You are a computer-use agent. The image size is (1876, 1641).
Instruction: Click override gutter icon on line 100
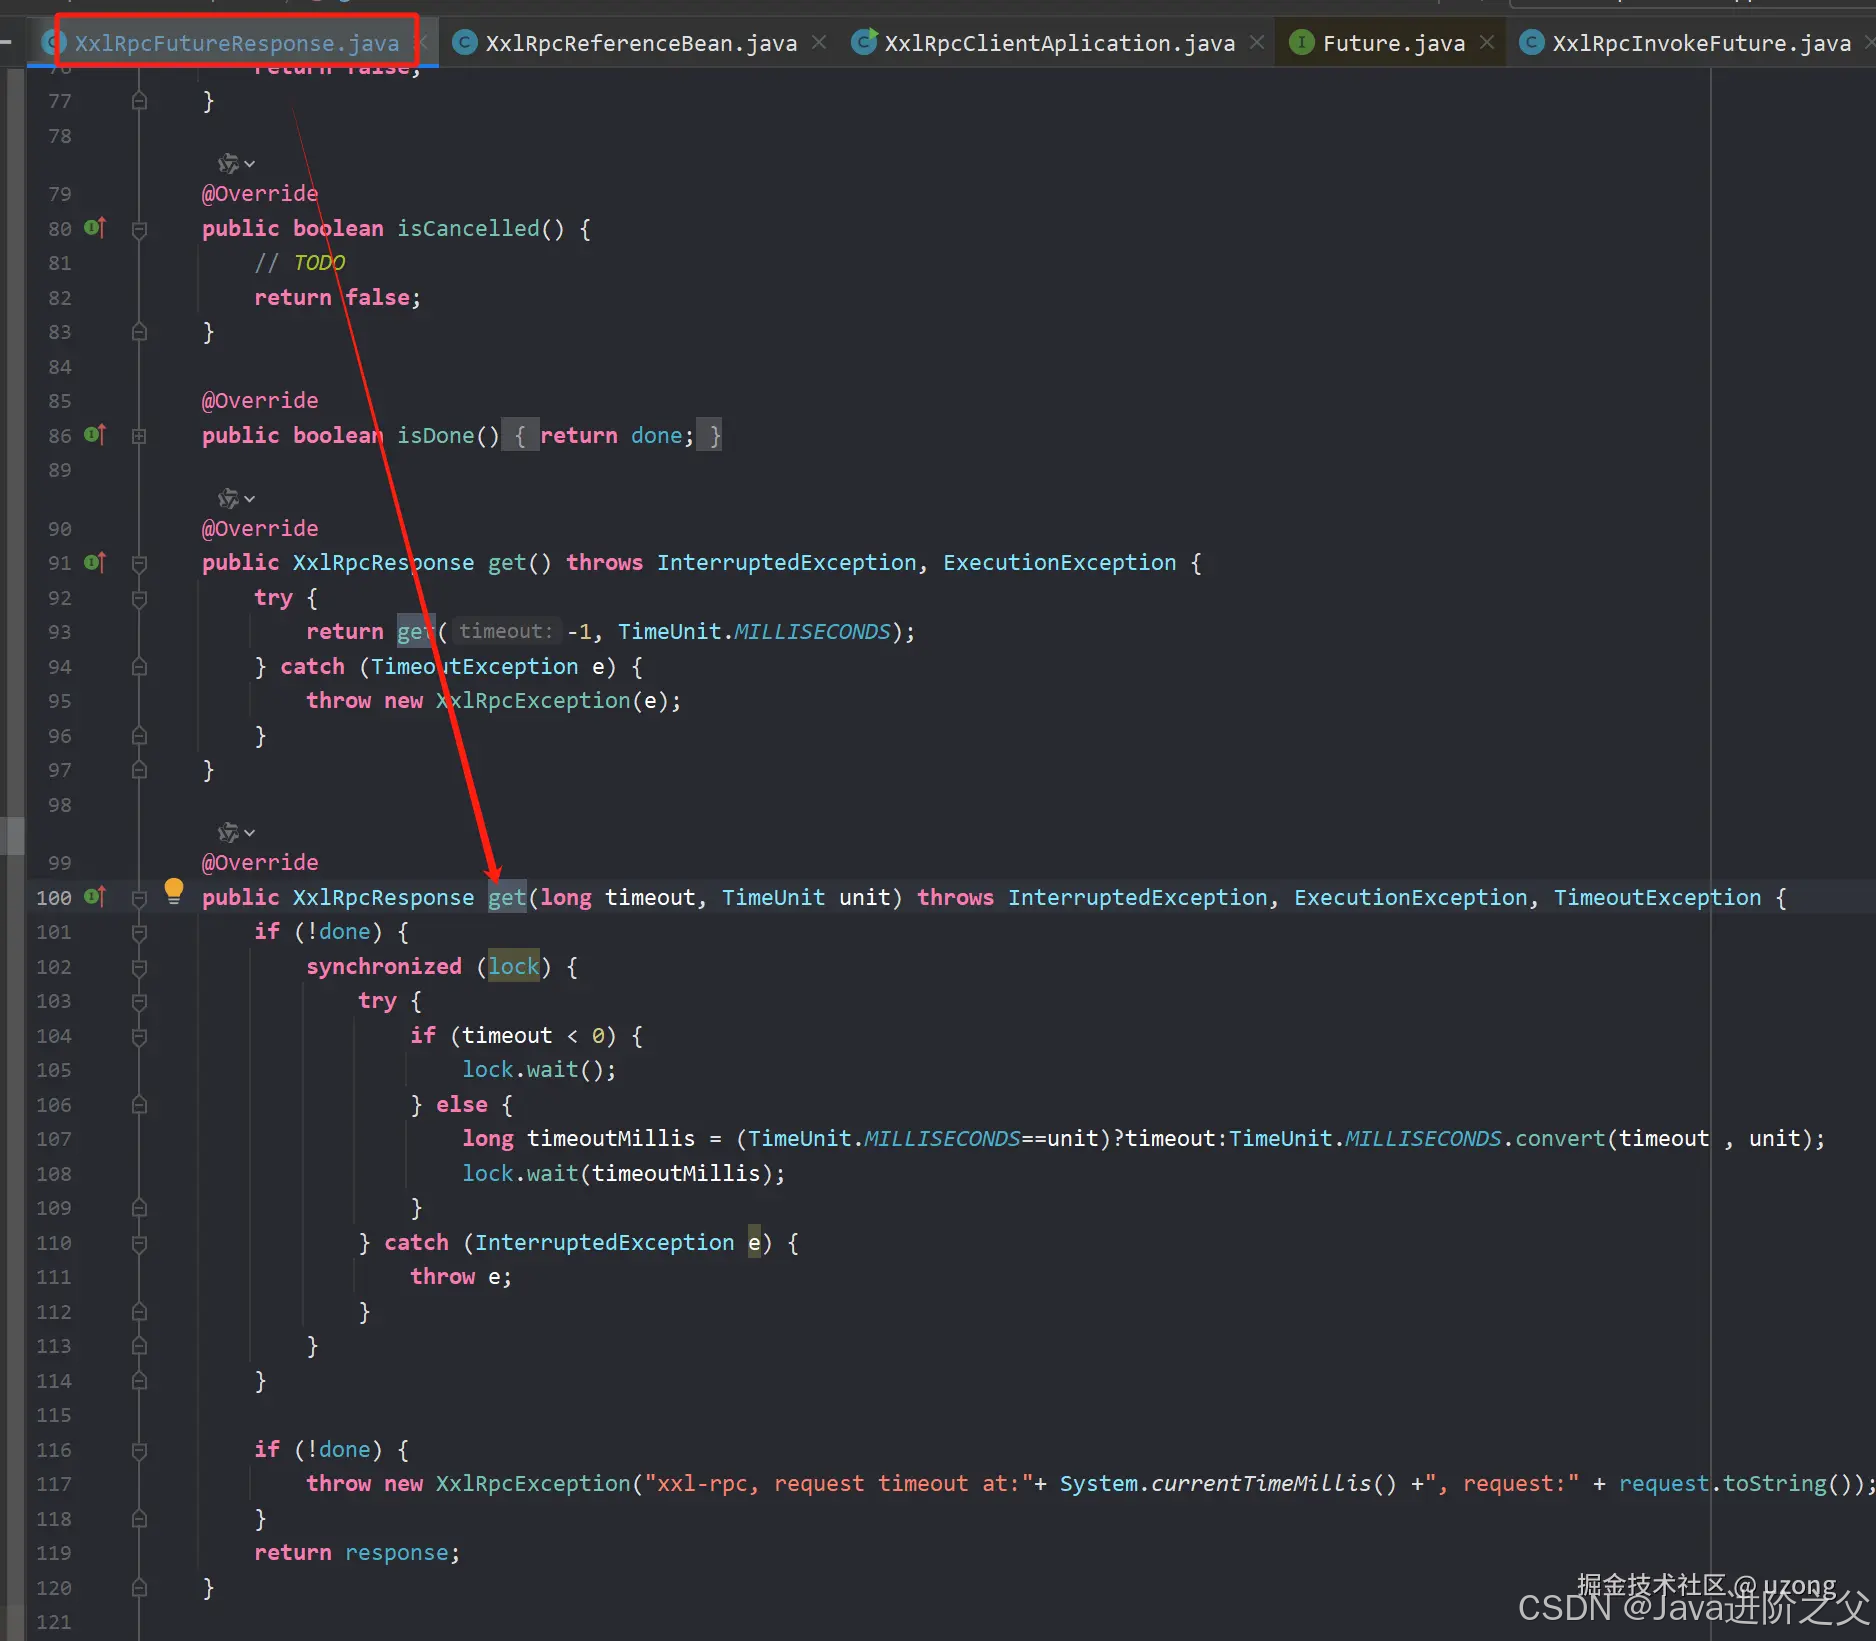pos(95,897)
